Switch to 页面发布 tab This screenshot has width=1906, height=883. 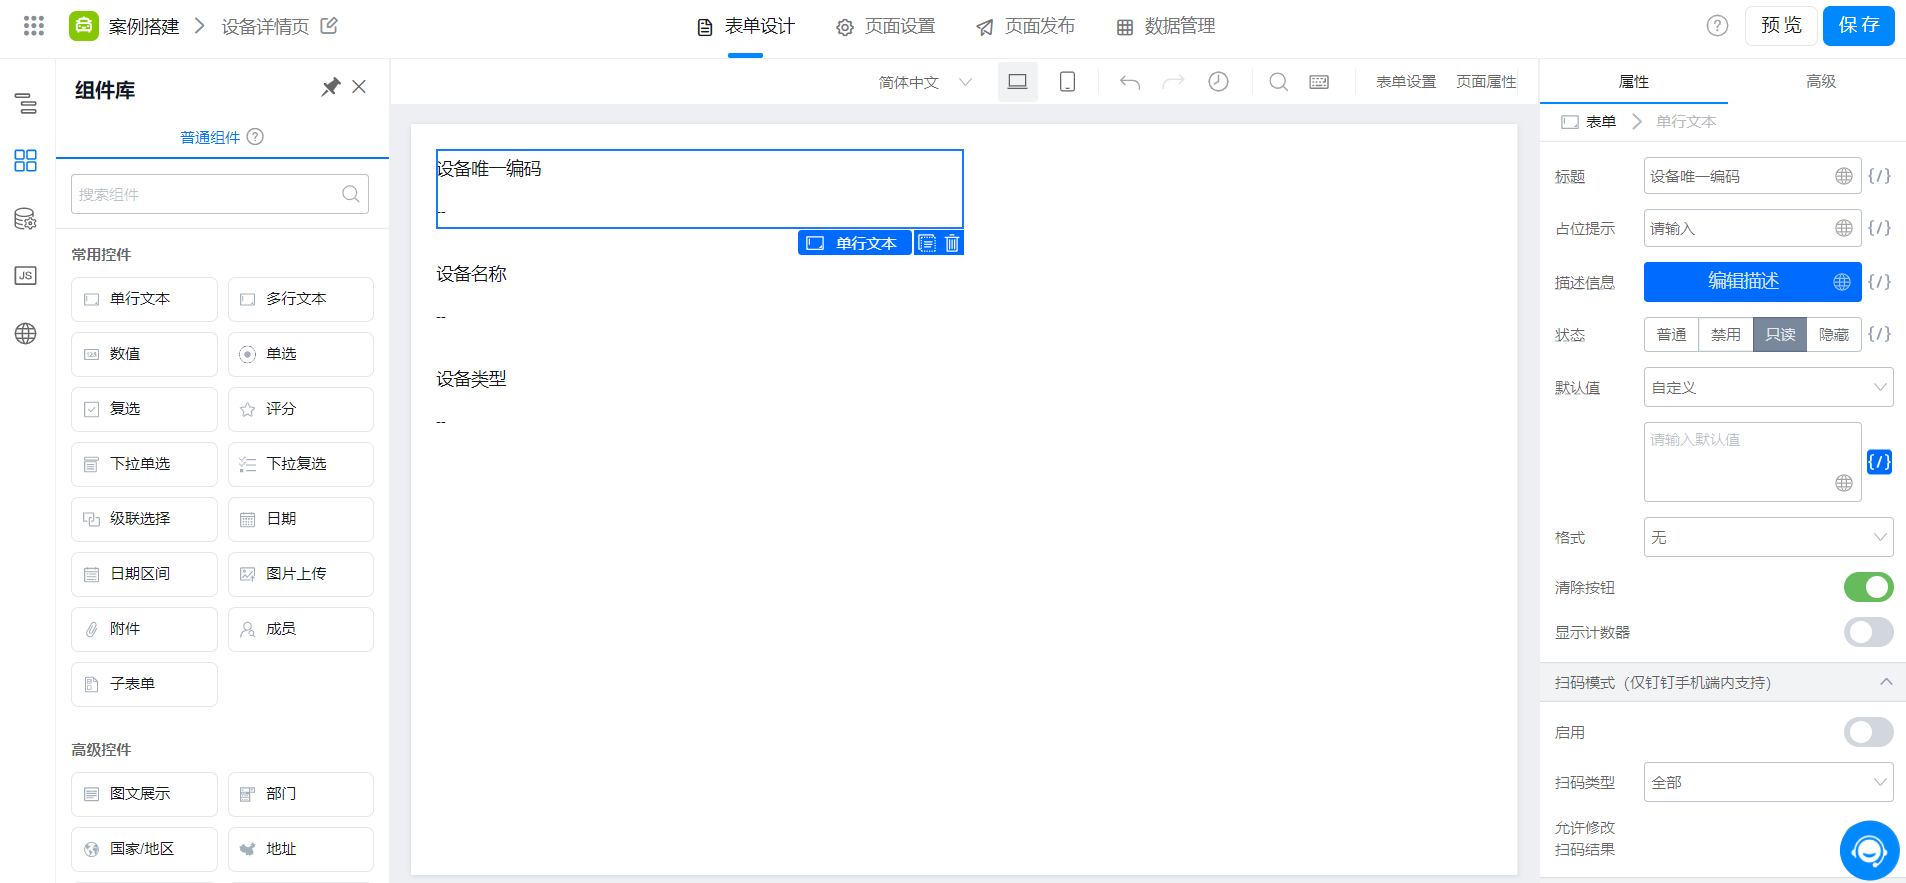[1025, 27]
